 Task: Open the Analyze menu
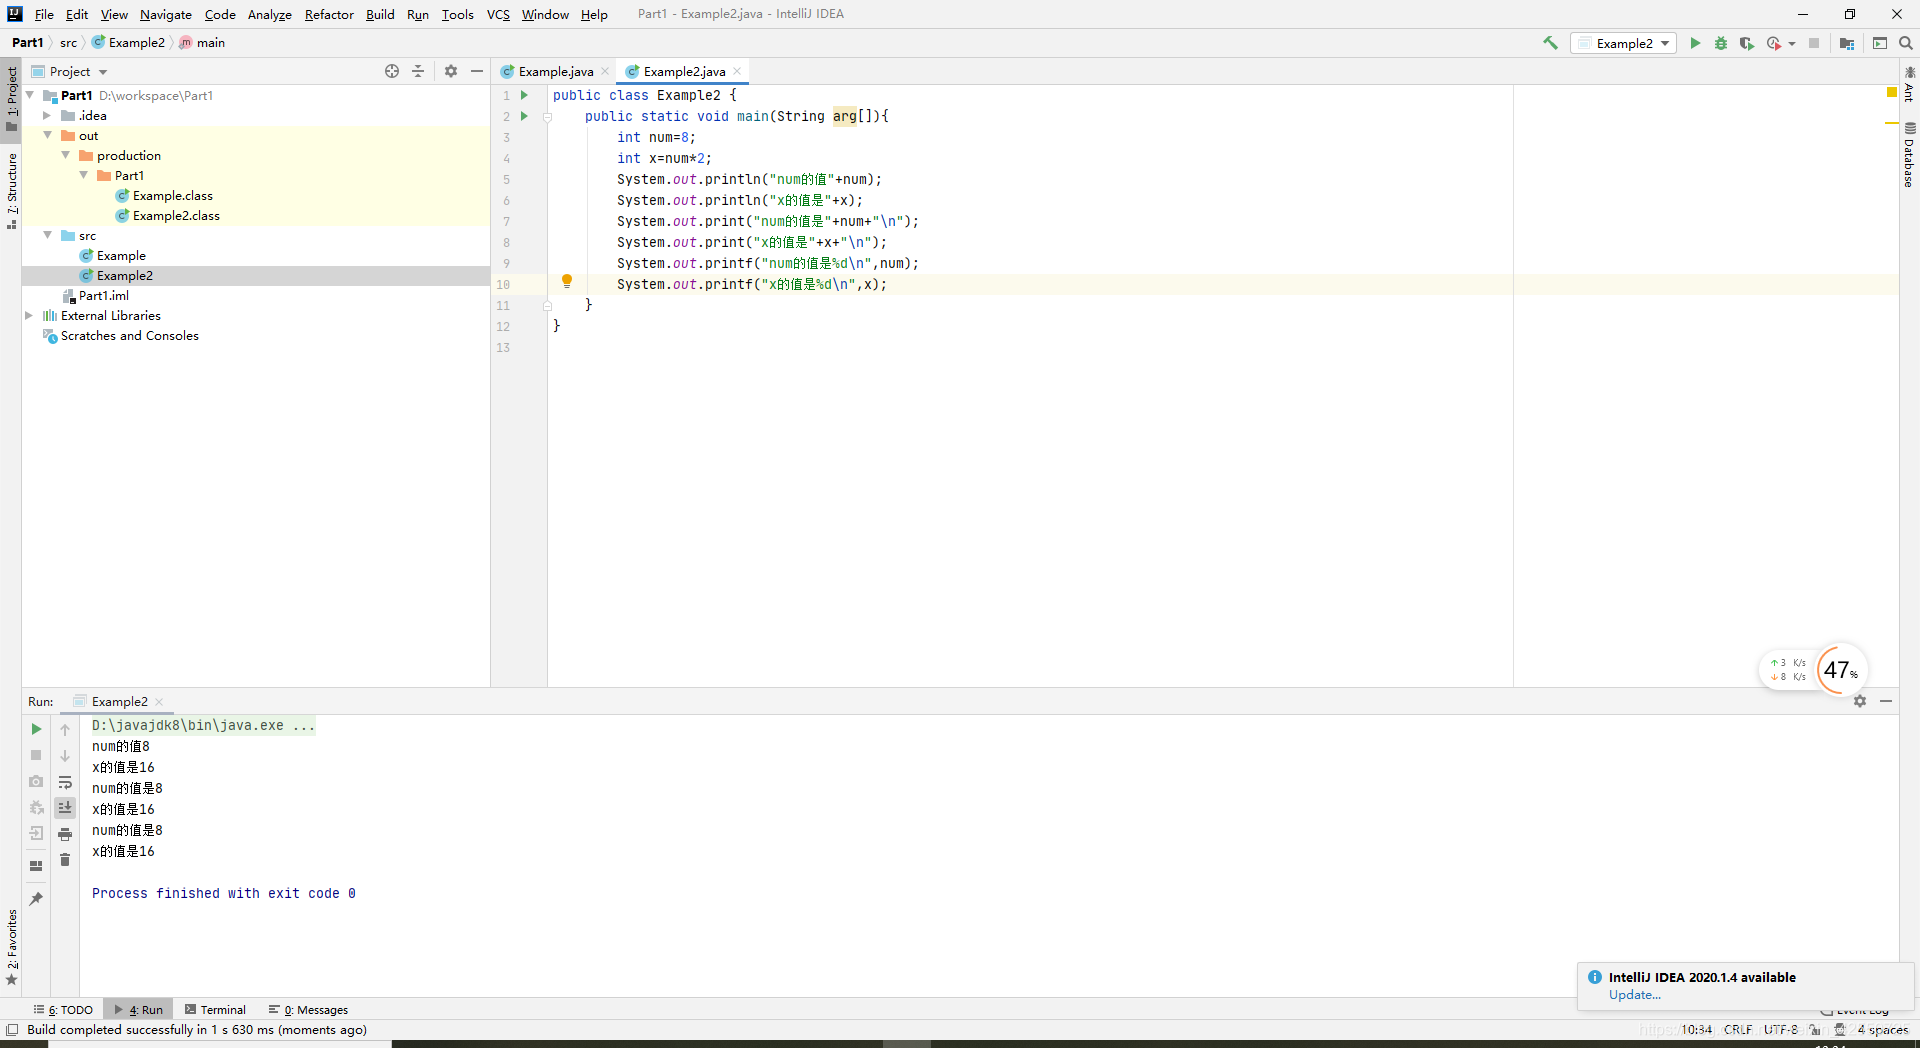tap(269, 14)
